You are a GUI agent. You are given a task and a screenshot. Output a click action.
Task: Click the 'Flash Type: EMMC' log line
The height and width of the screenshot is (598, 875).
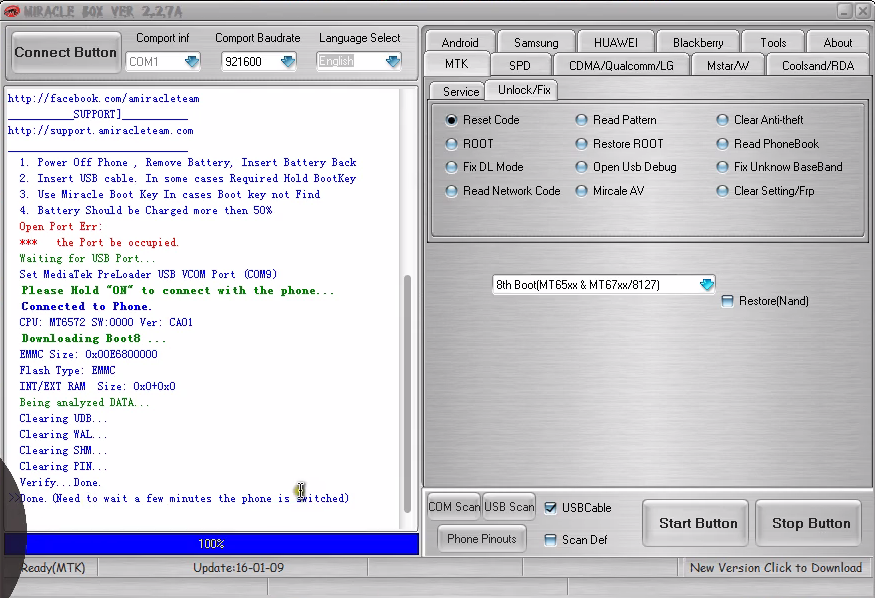click(x=68, y=370)
